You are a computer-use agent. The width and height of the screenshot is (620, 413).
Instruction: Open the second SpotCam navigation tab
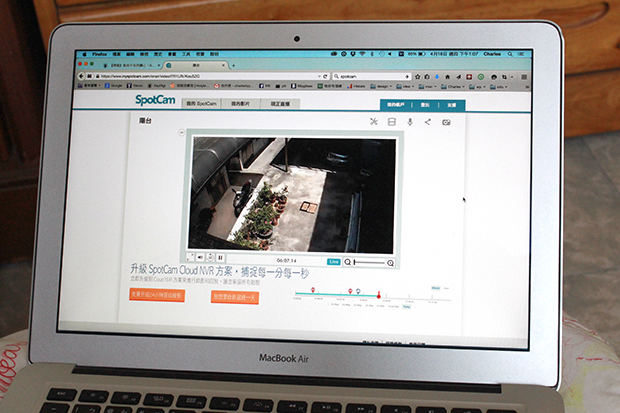pos(240,104)
